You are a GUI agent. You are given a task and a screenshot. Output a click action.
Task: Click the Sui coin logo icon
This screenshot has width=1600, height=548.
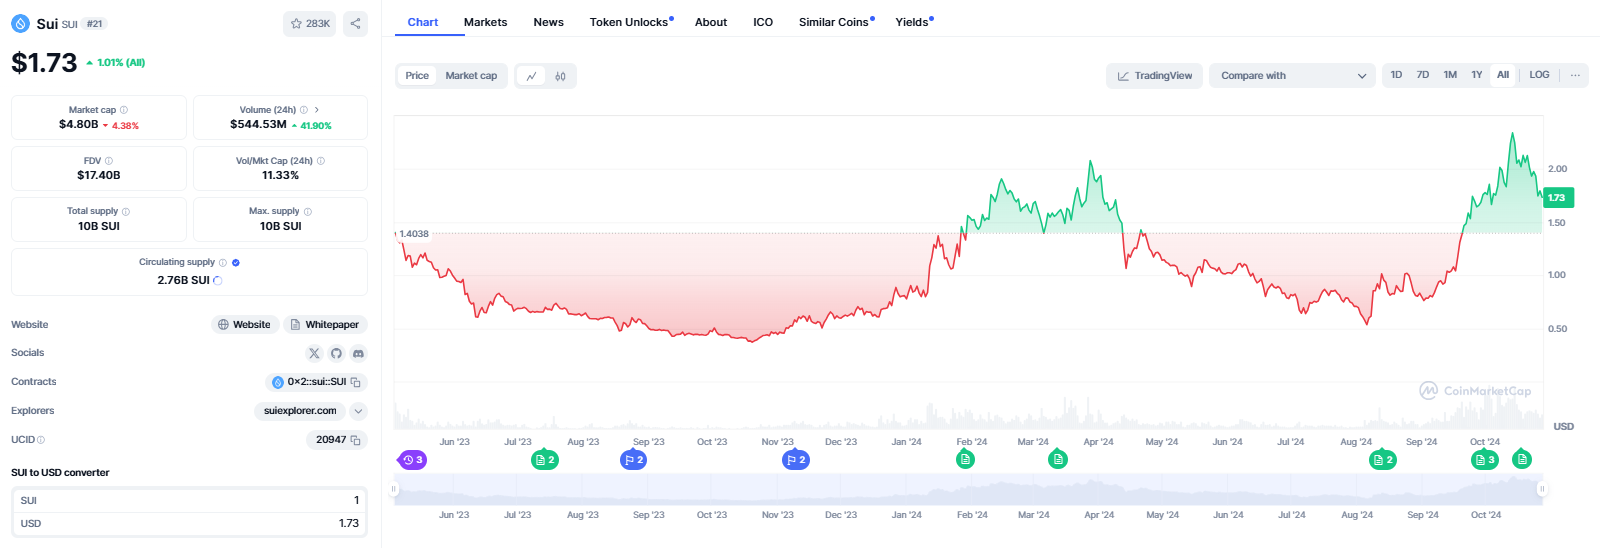point(20,23)
